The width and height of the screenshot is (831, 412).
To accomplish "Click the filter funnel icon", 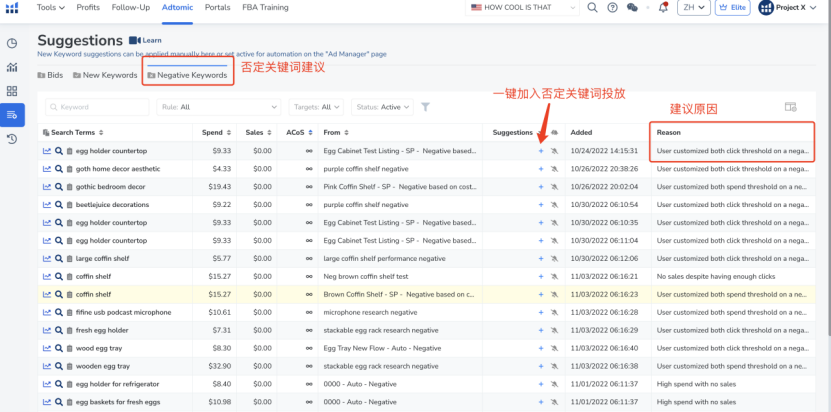I will tap(425, 107).
